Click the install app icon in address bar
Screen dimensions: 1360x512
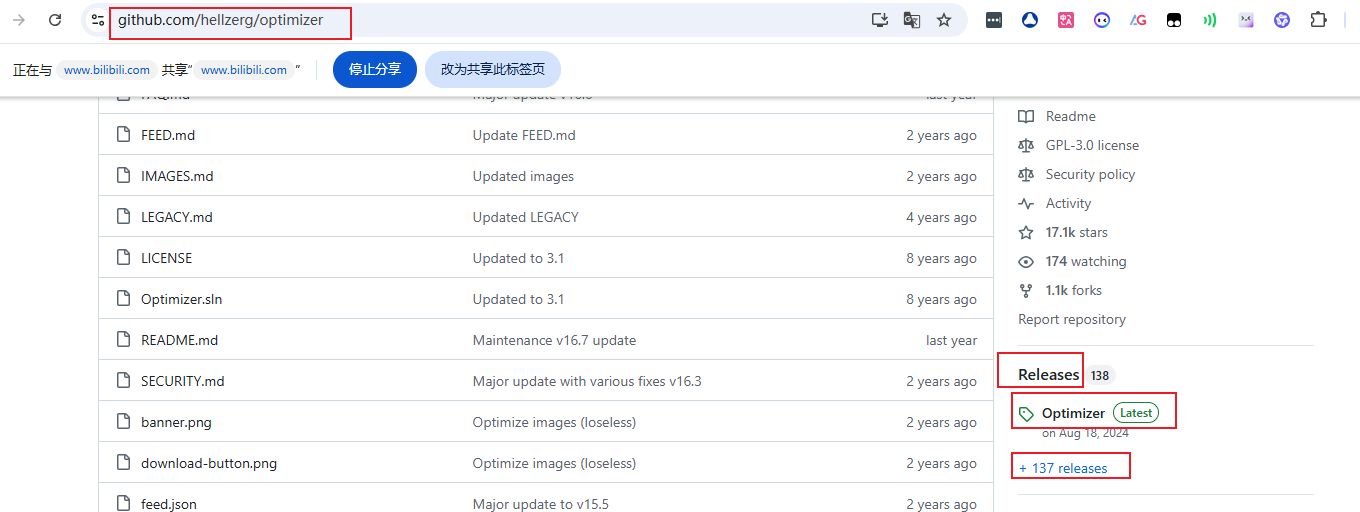[879, 20]
